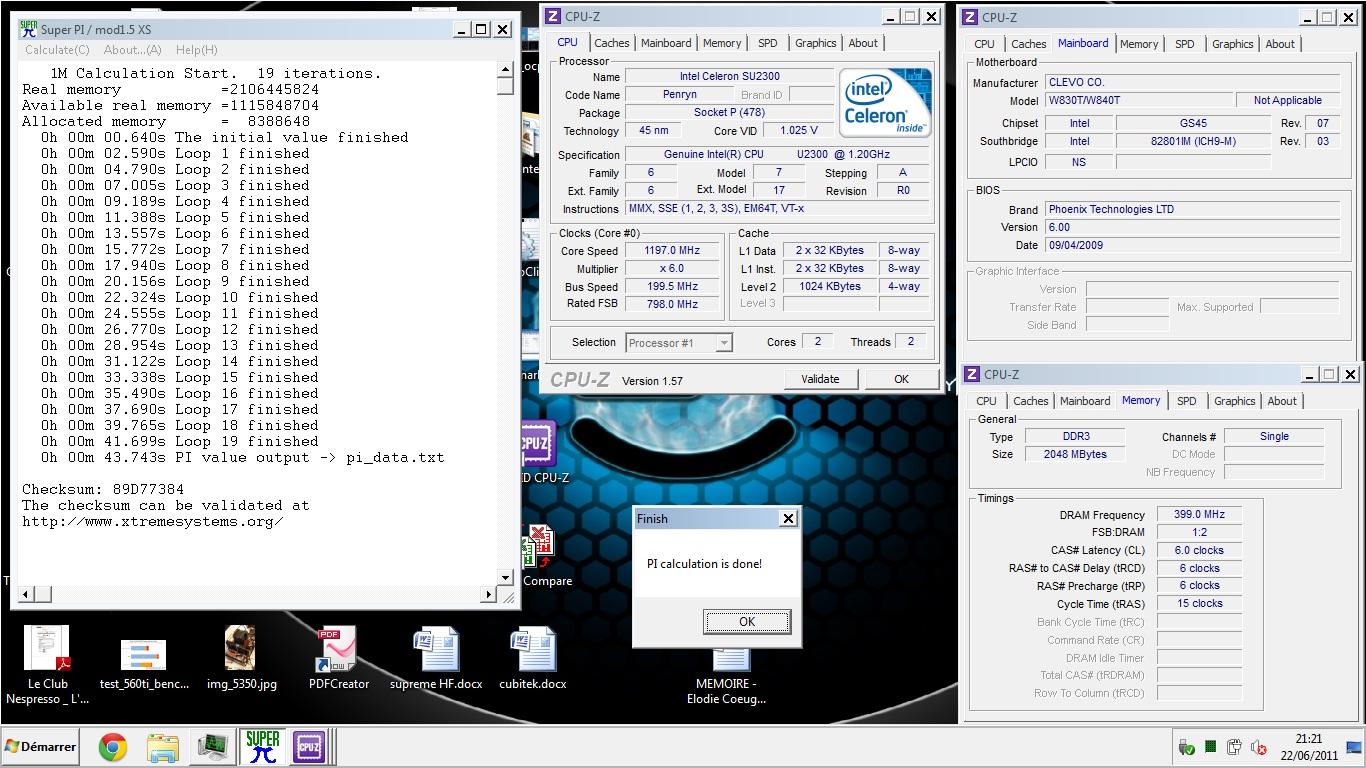The image size is (1366, 768).
Task: Click Intel Celeron inside logo in CPU-Z
Action: (885, 103)
